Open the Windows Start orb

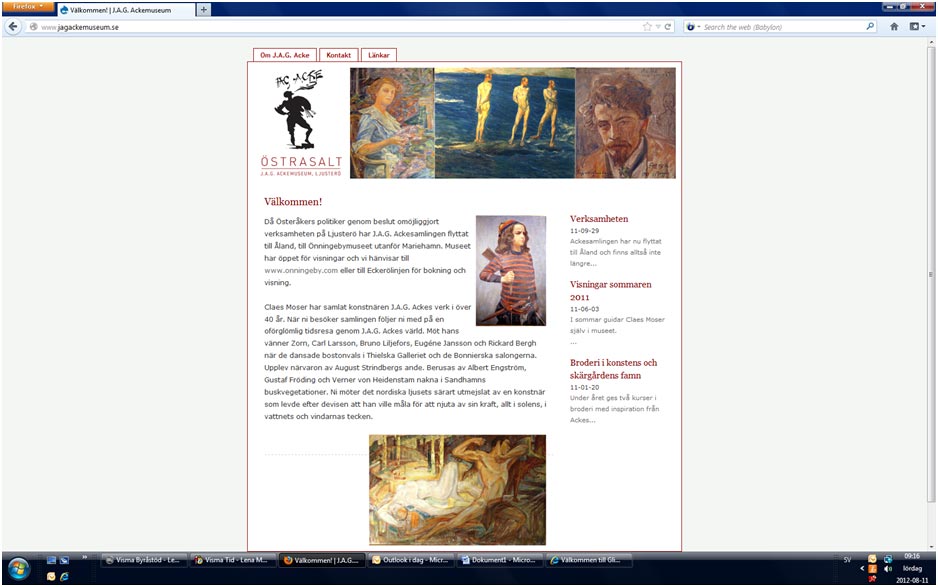coord(19,568)
